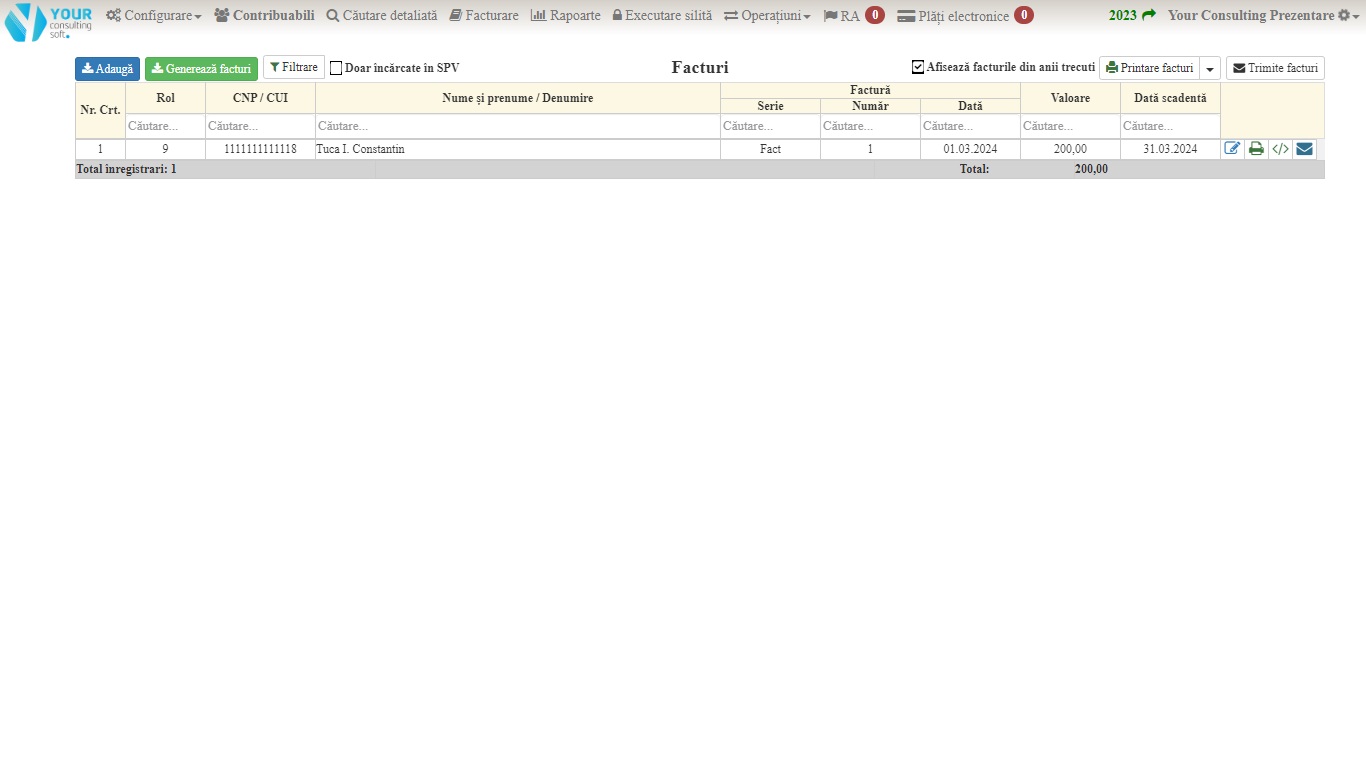This screenshot has width=1366, height=768.
Task: Uncheck Afișează facturile din anii trecuți
Action: click(x=918, y=67)
